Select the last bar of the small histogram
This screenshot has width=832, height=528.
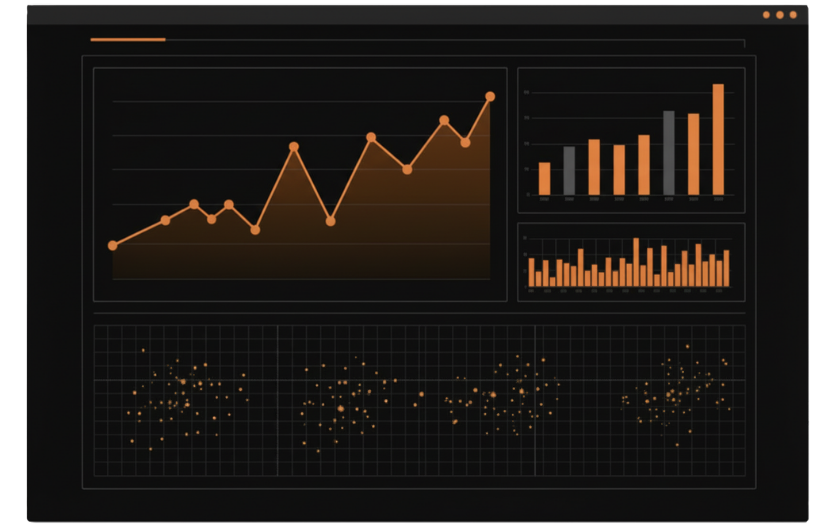726,269
